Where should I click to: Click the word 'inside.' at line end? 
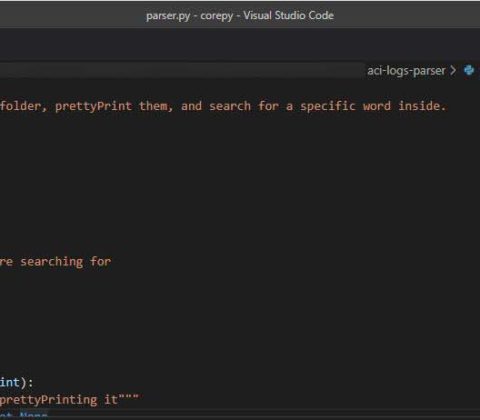pos(422,106)
